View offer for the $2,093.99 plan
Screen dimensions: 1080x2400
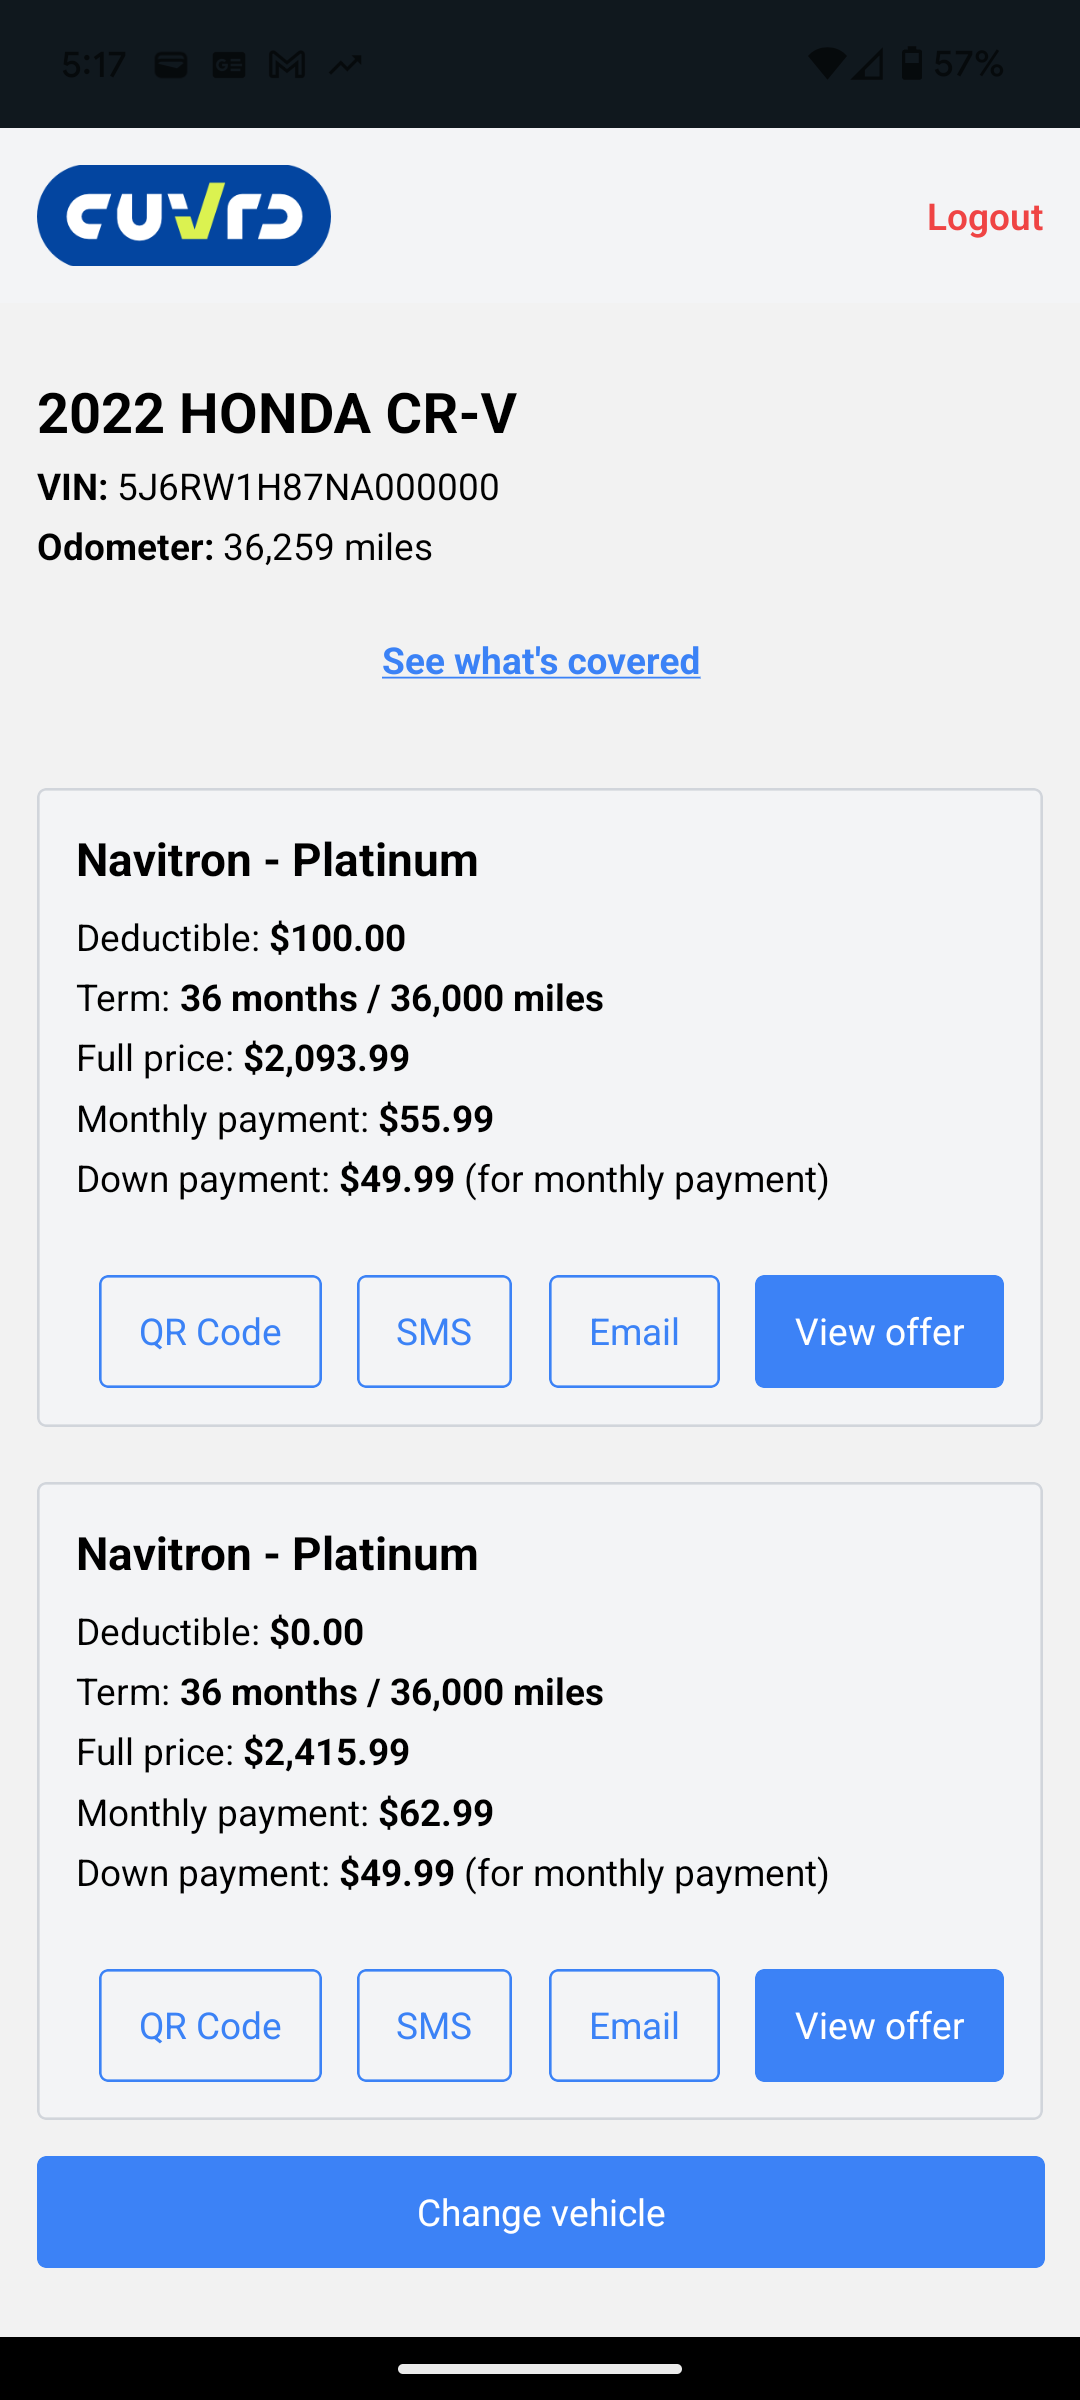(879, 1331)
